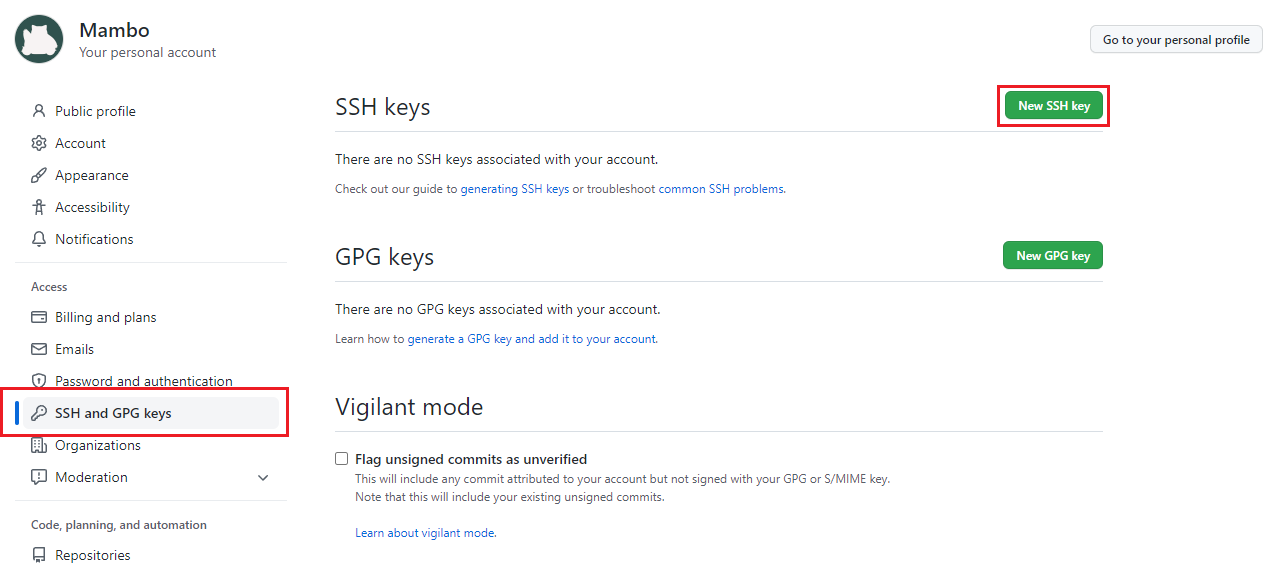This screenshot has width=1287, height=568.
Task: Click the Emails envelope icon
Action: (x=39, y=349)
